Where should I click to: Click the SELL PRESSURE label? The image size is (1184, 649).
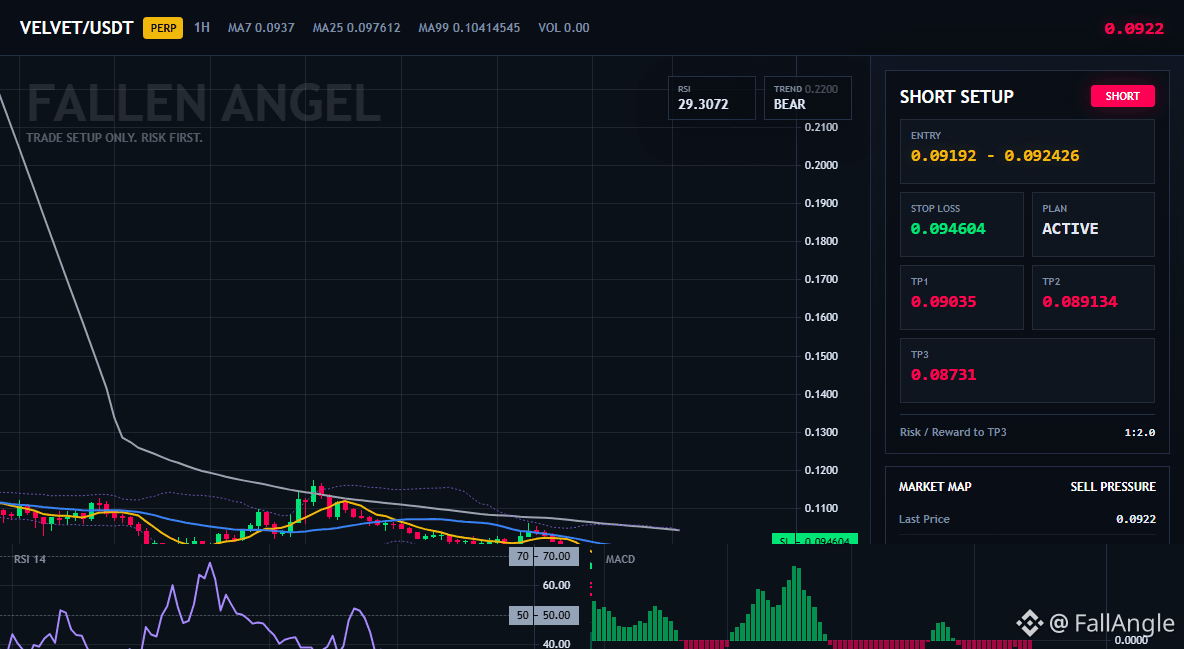pos(1112,487)
